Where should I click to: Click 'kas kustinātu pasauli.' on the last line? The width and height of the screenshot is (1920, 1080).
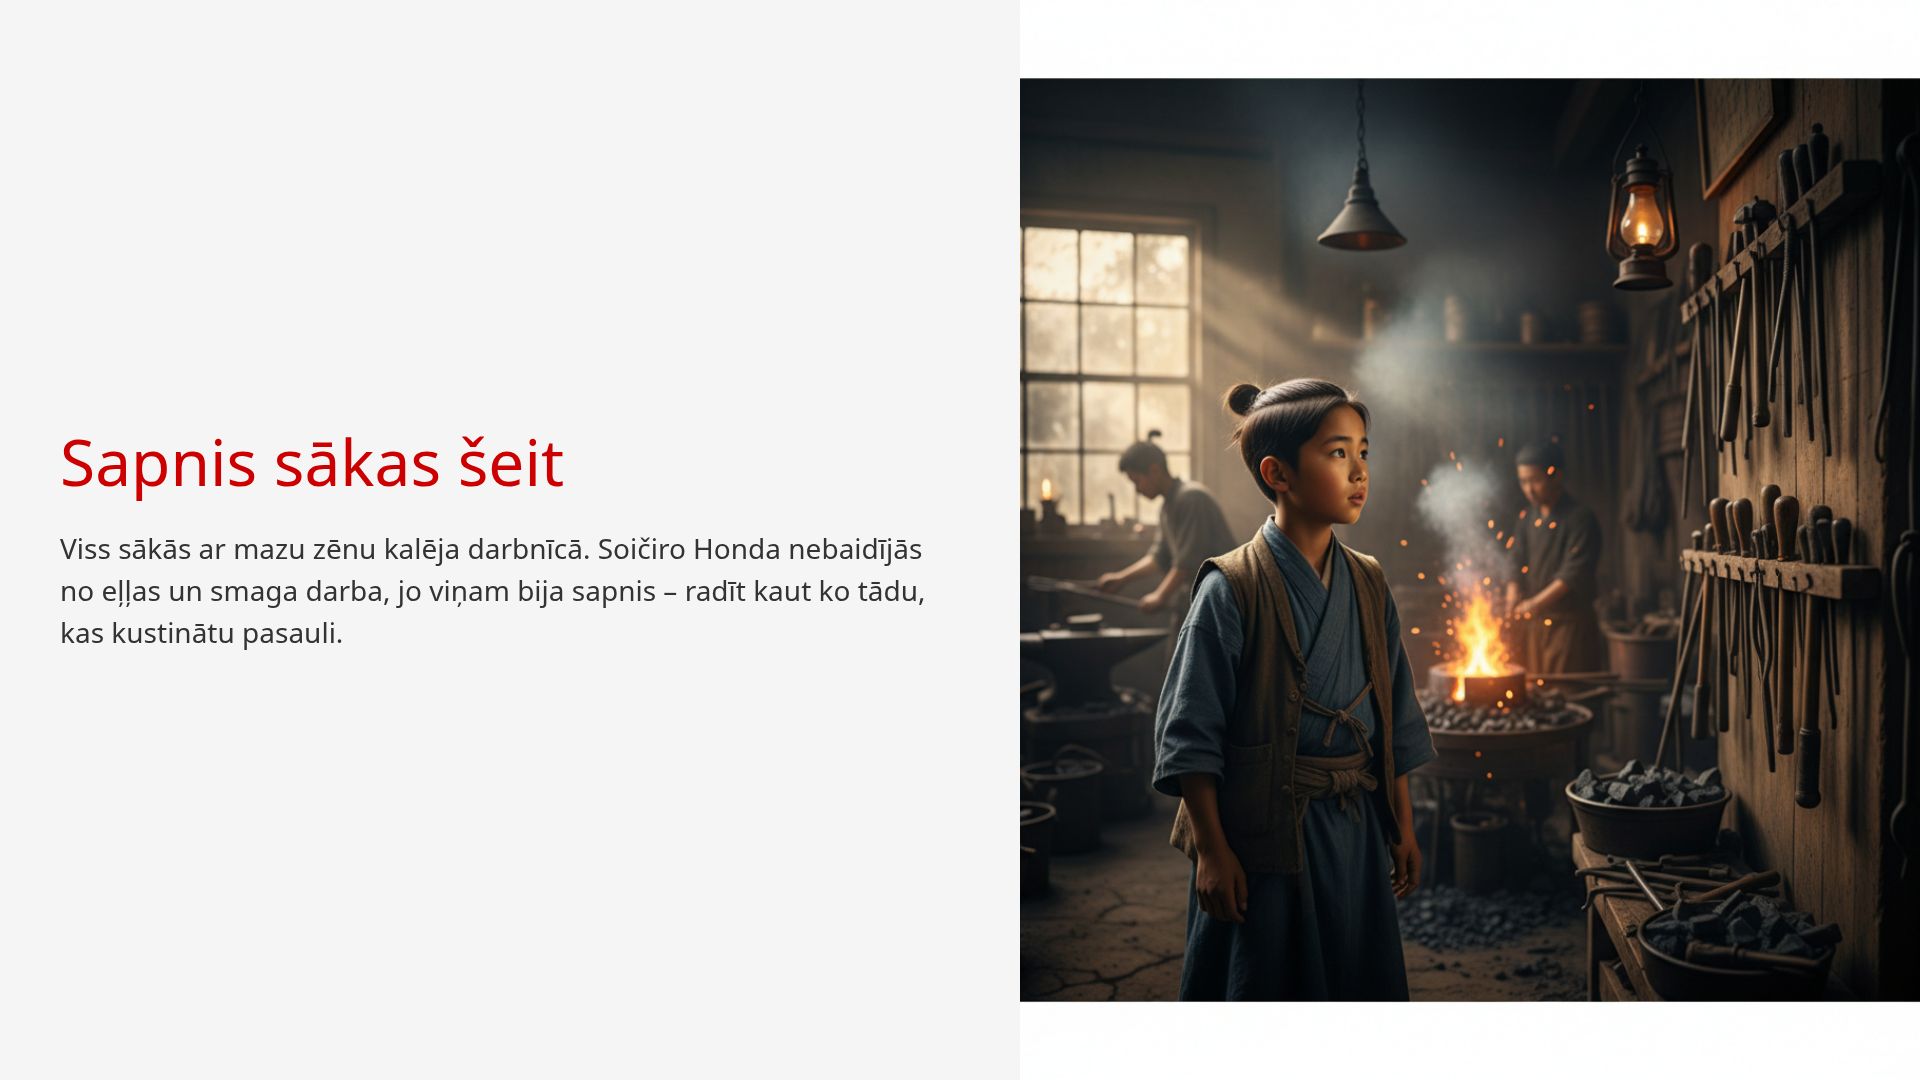pos(201,633)
